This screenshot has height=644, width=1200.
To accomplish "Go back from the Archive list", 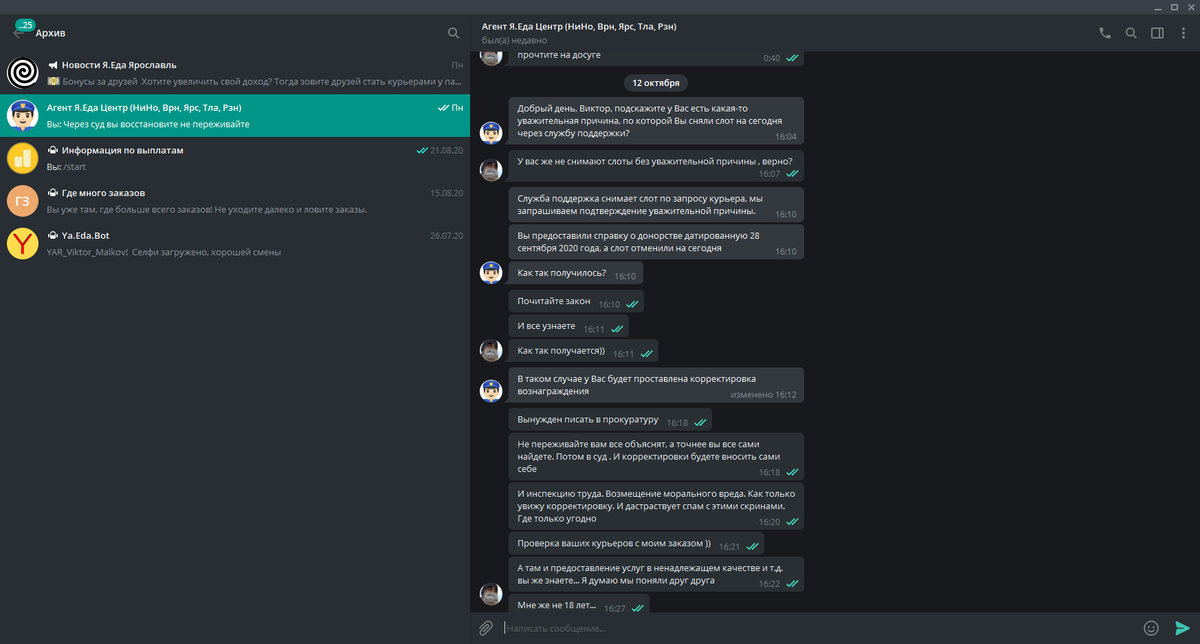I will click(19, 32).
